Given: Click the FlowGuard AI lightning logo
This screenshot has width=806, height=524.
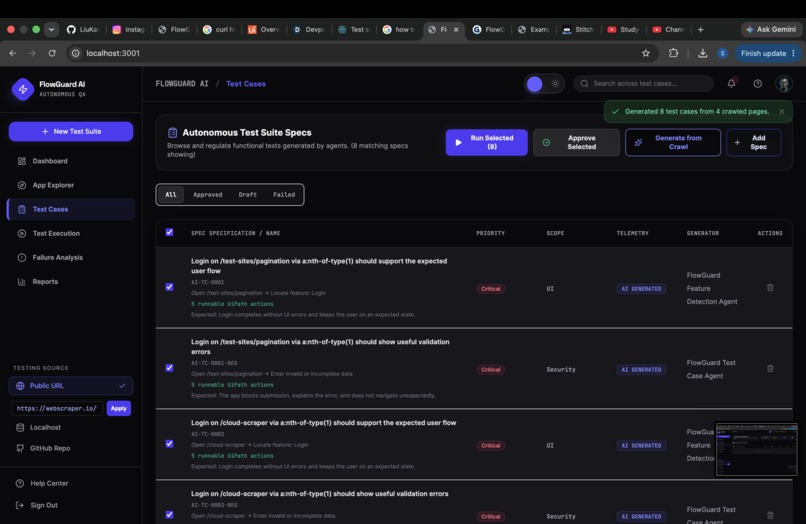Looking at the screenshot, I should [23, 89].
